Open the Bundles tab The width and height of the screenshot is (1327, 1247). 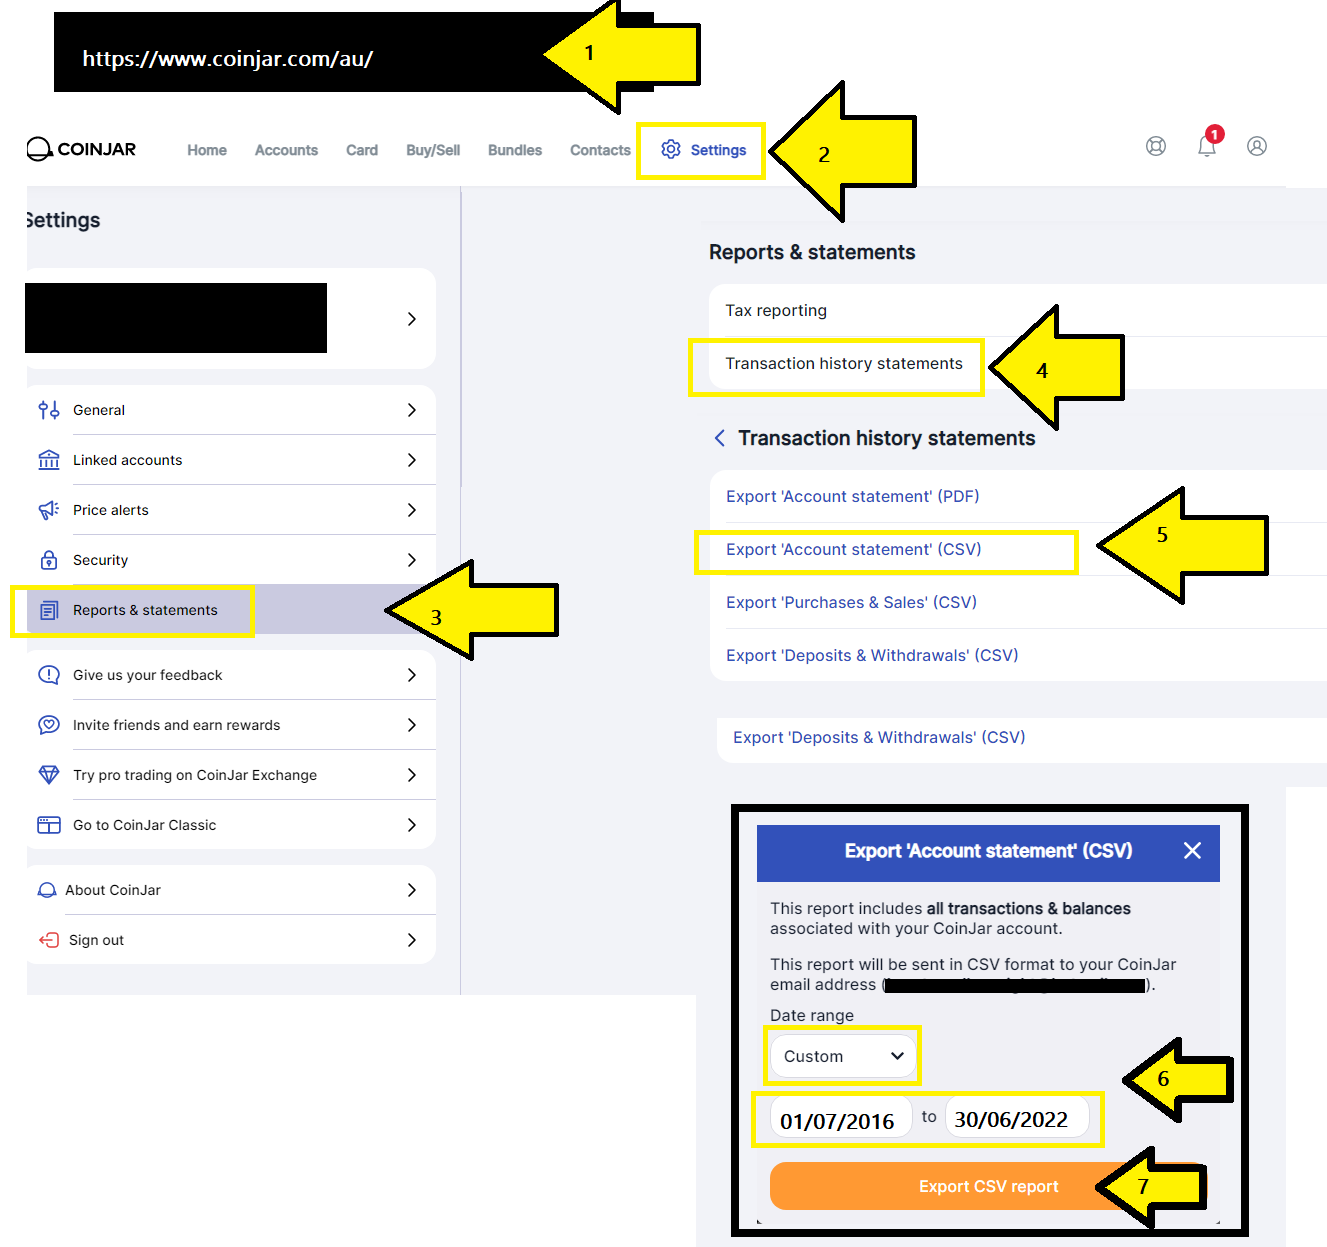515,150
